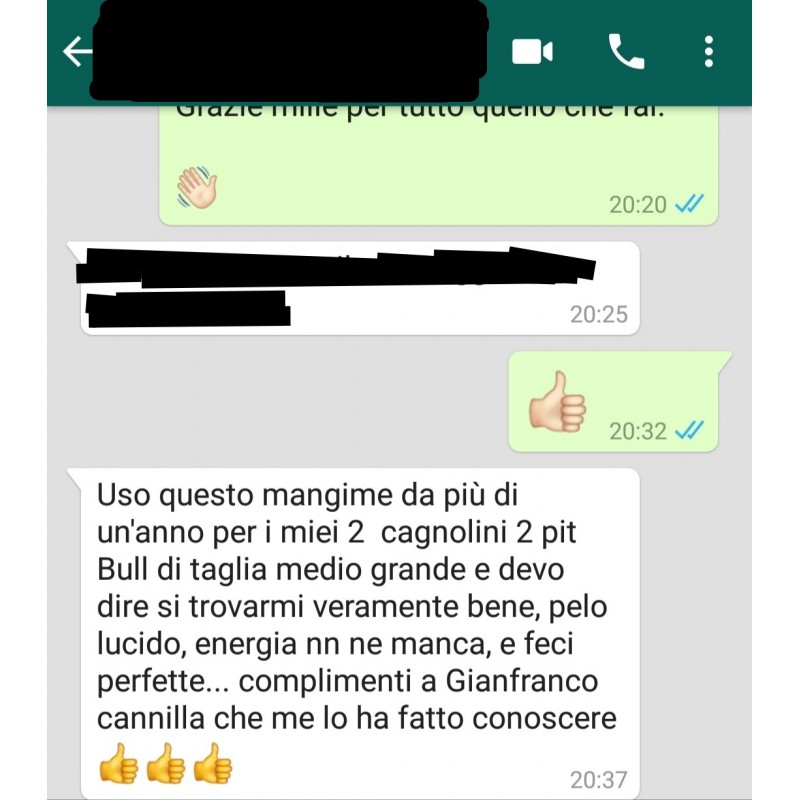Open the three-dot options menu
Image resolution: width=800 pixels, height=800 pixels.
pyautogui.click(x=709, y=52)
